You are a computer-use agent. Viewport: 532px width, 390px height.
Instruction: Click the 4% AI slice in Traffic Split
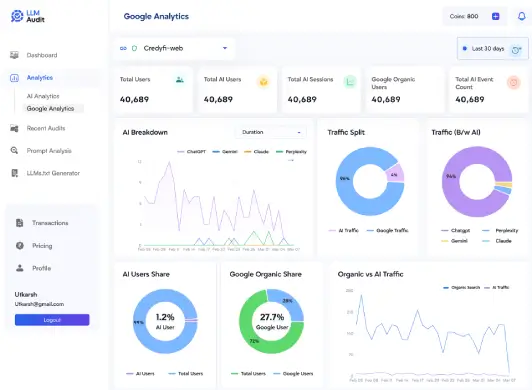pos(395,174)
